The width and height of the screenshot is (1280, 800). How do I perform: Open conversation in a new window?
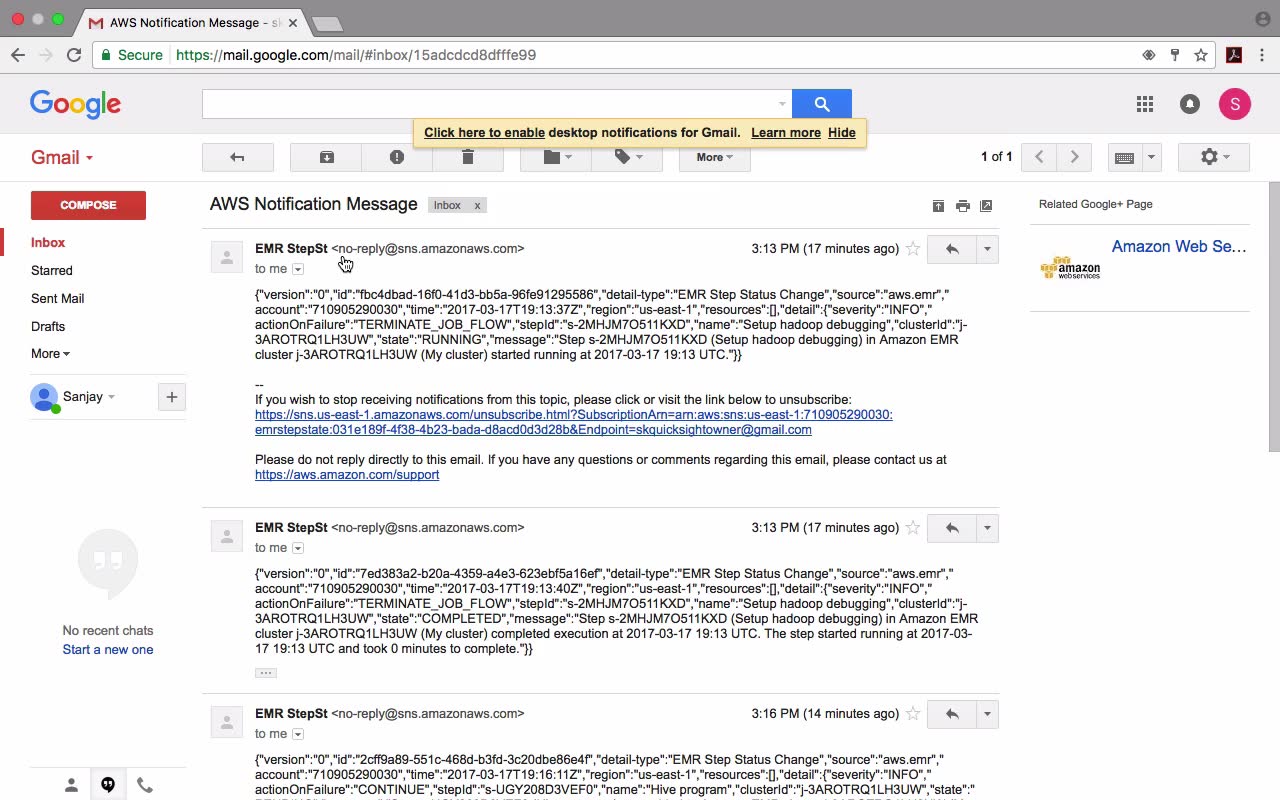(x=986, y=206)
